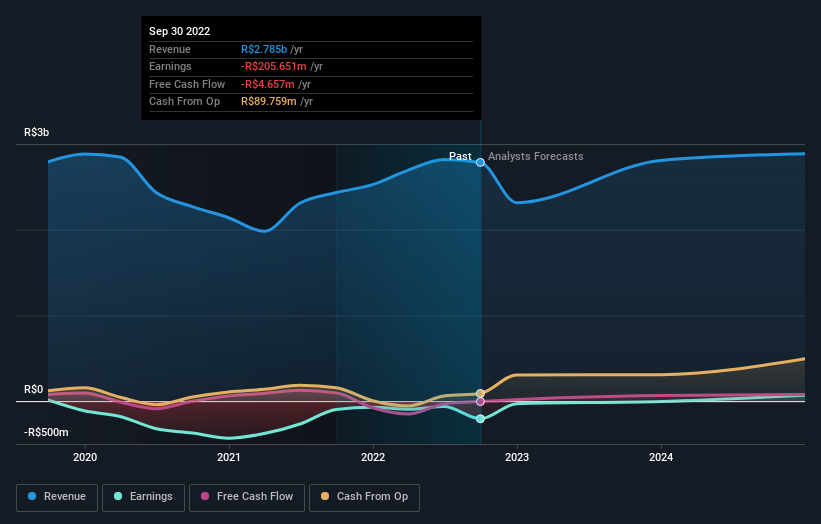The image size is (821, 524).
Task: Toggle the Revenue legend button
Action: pos(57,497)
